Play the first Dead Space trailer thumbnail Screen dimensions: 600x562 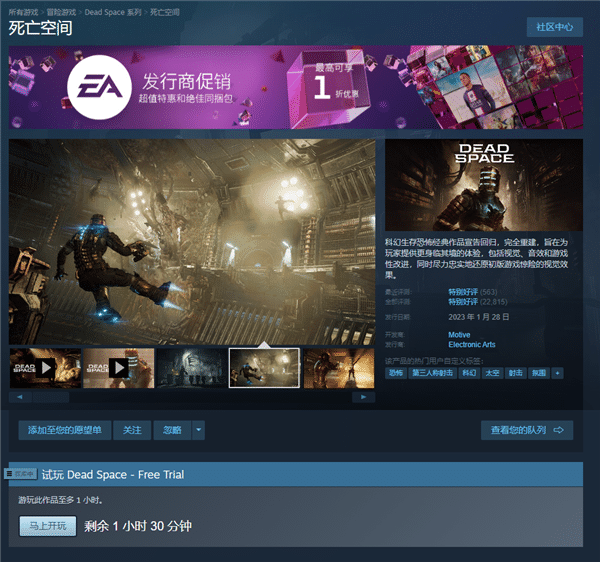click(46, 368)
